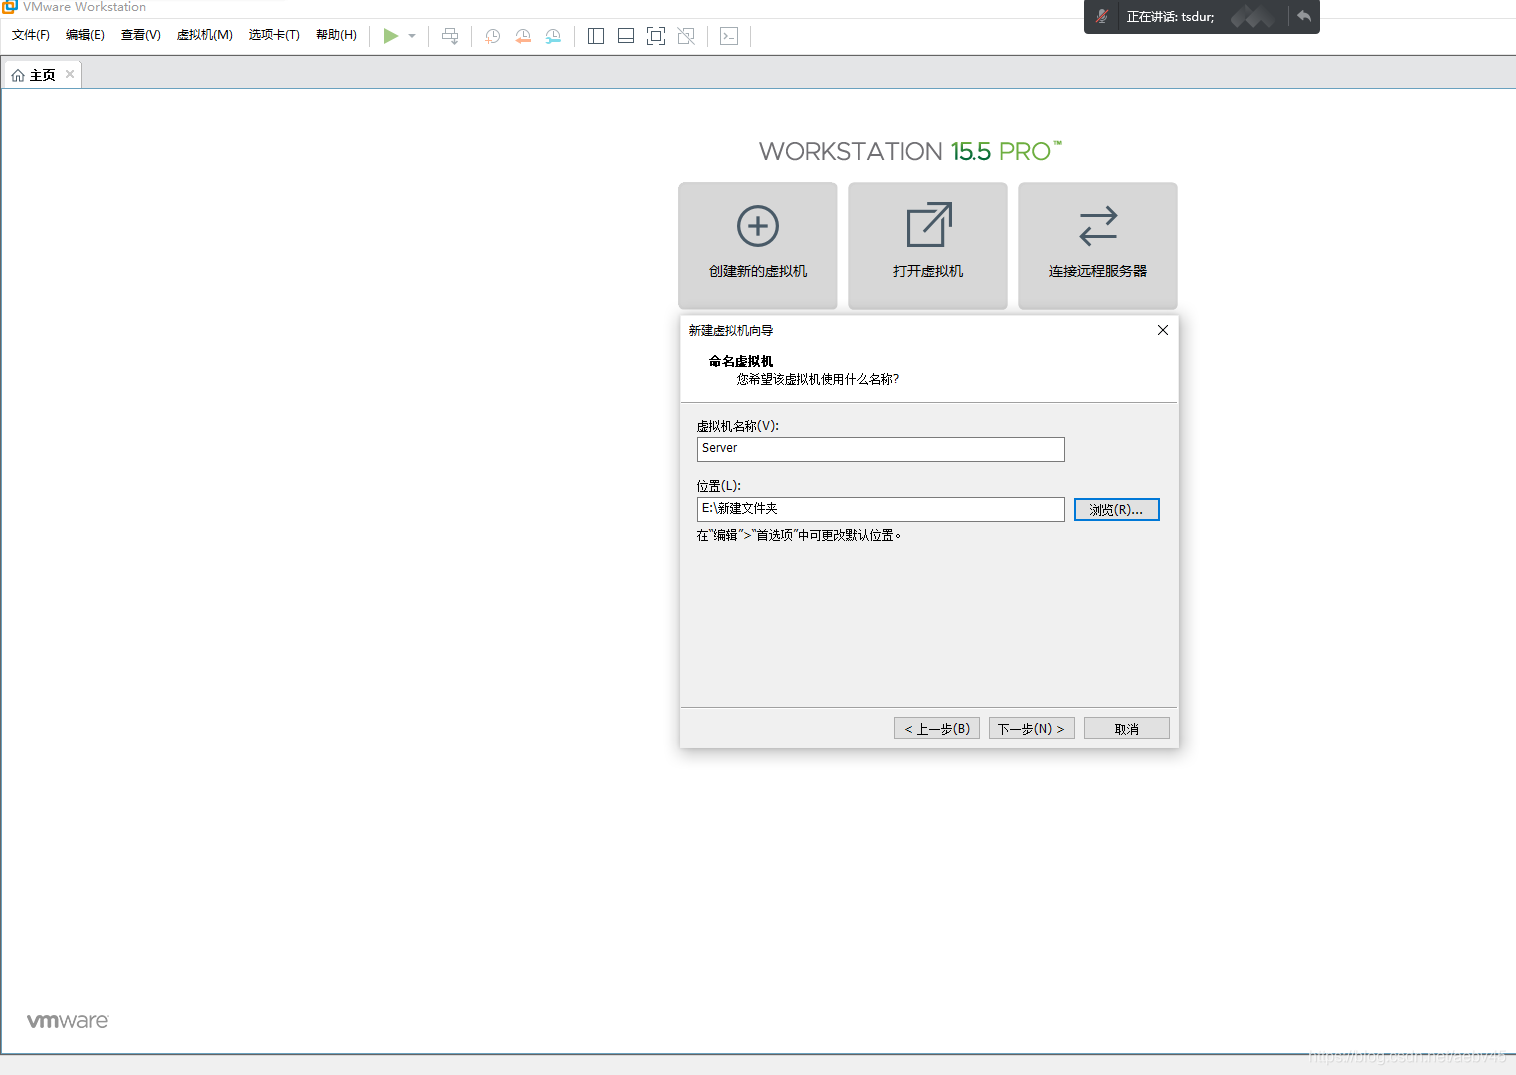Click the vmware logo at bottom left

[x=67, y=1021]
